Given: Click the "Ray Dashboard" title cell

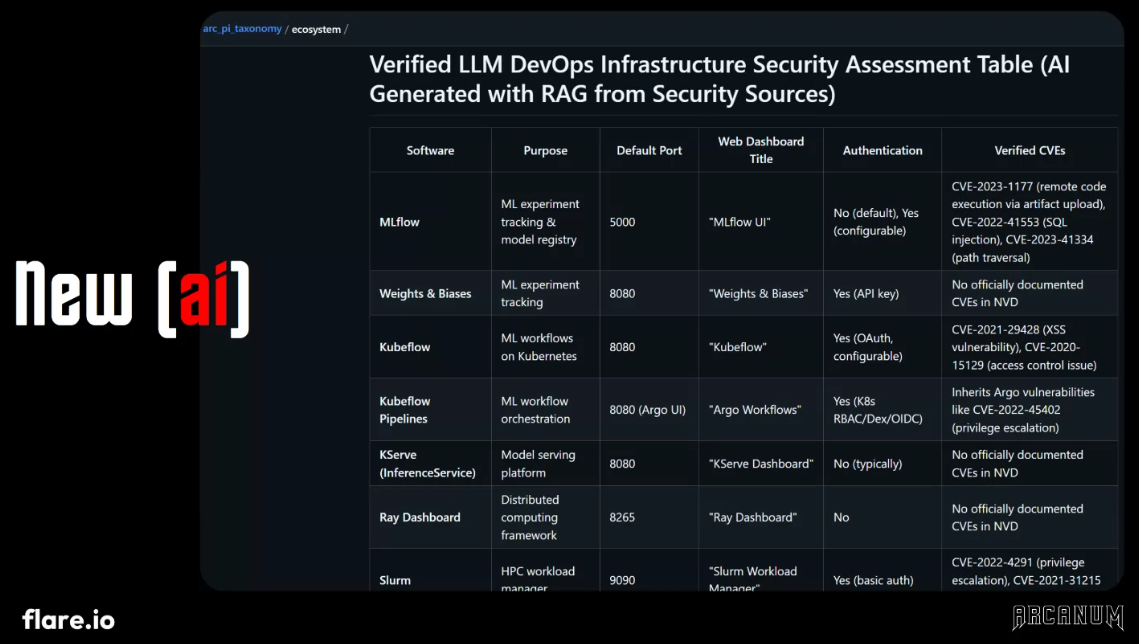Looking at the screenshot, I should pos(761,517).
